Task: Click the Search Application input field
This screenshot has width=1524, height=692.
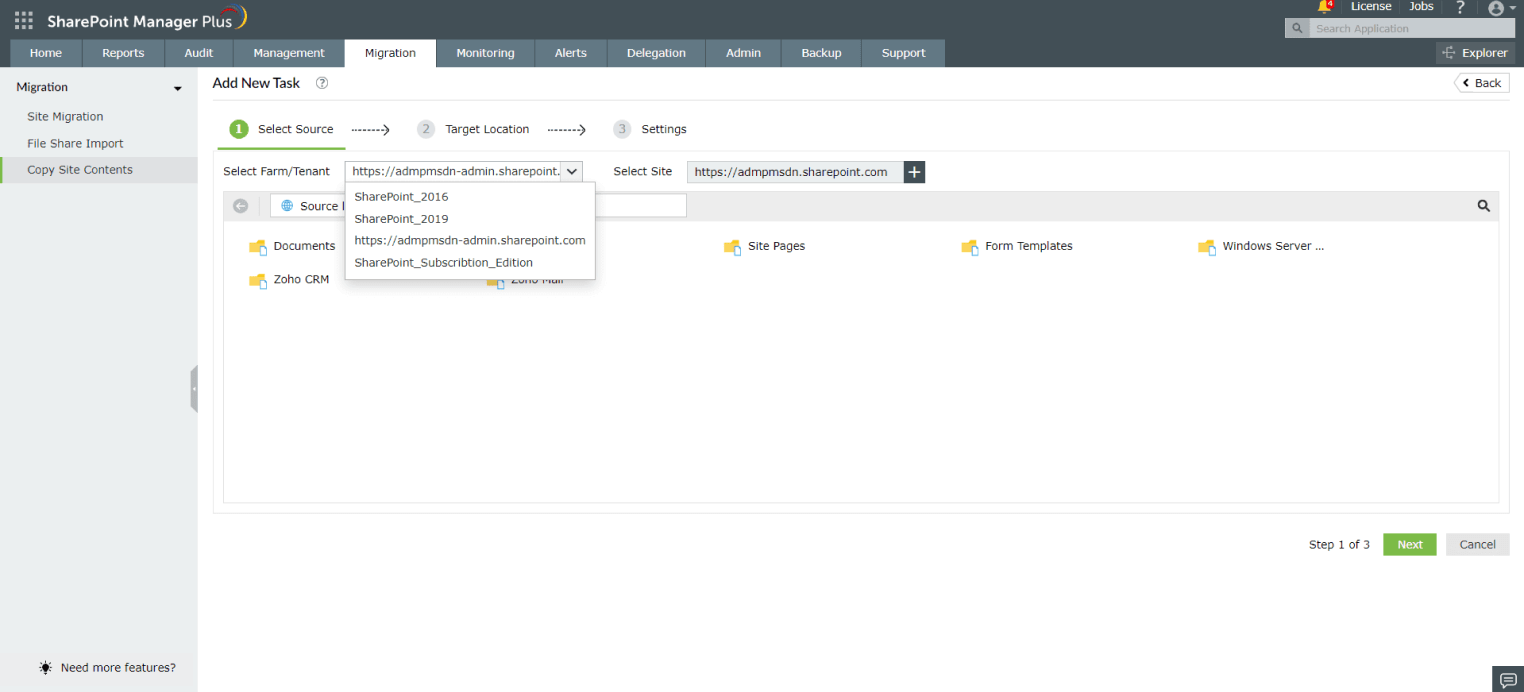Action: tap(1411, 28)
